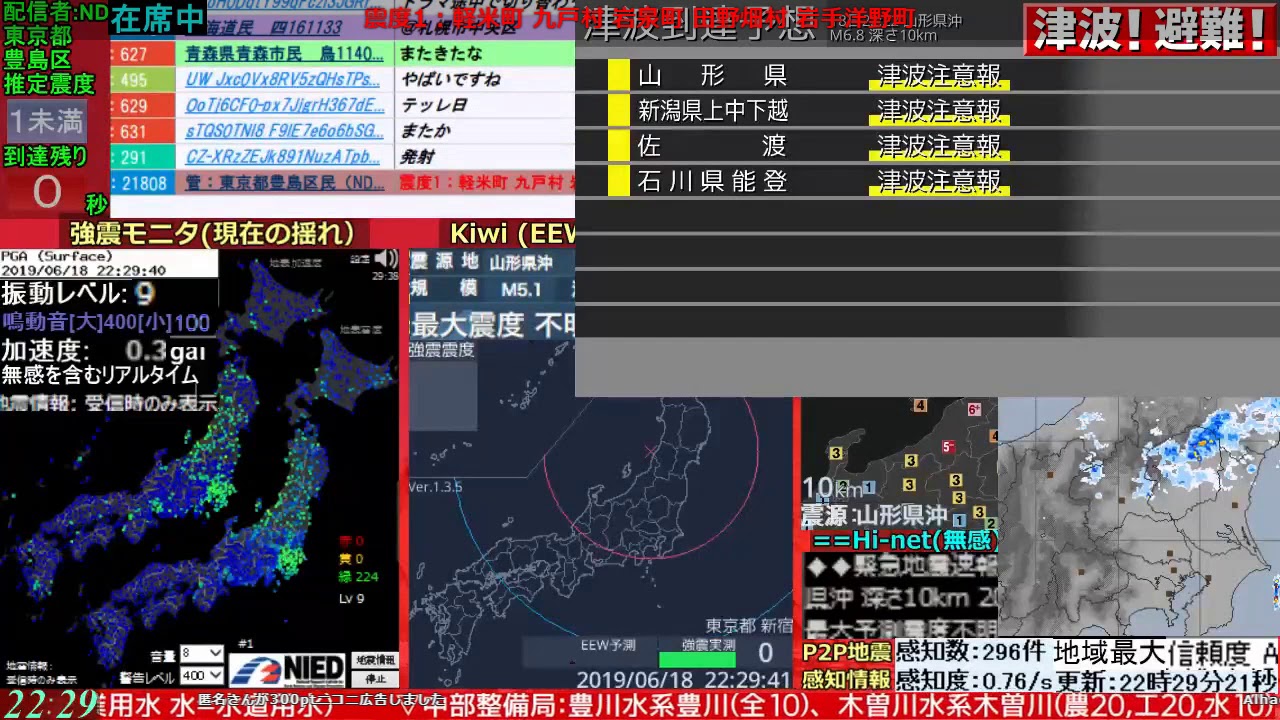Click comment number 629
1280x720 pixels.
click(133, 106)
